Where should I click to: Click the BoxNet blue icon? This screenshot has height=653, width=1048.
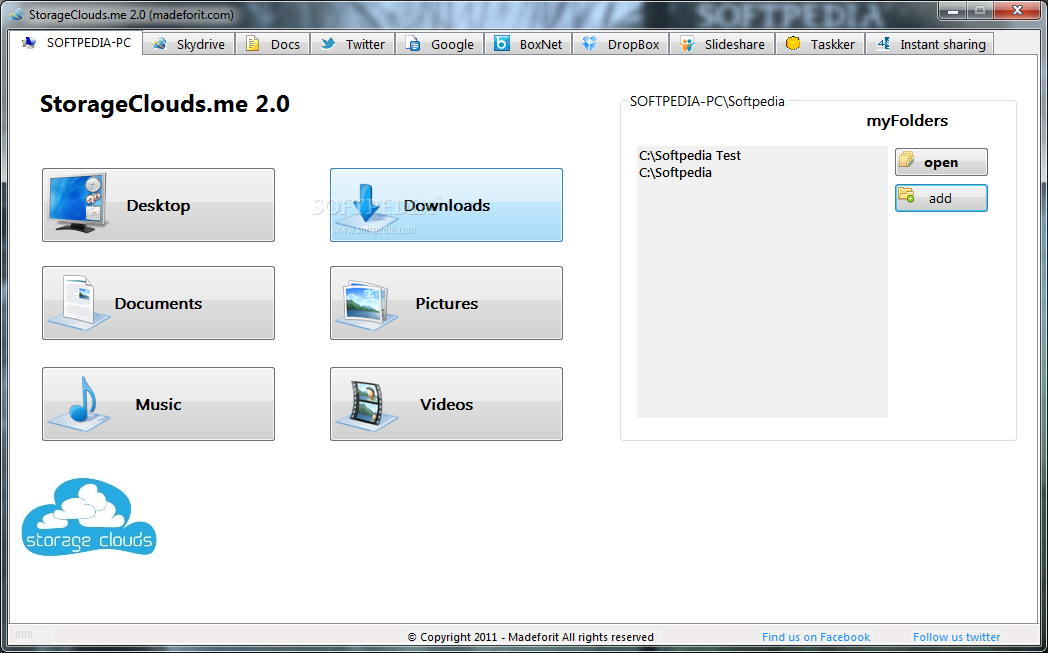501,43
